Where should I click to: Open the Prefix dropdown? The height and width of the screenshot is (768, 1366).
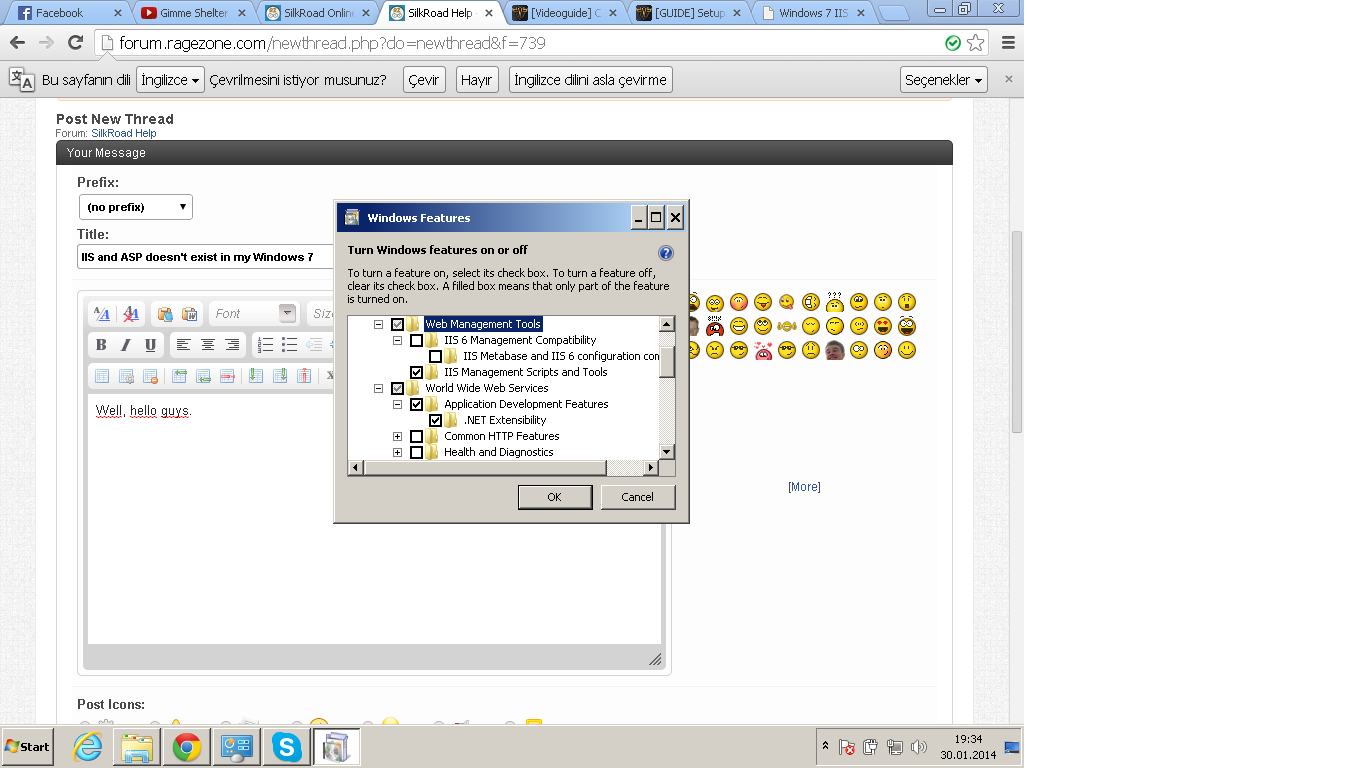[136, 207]
